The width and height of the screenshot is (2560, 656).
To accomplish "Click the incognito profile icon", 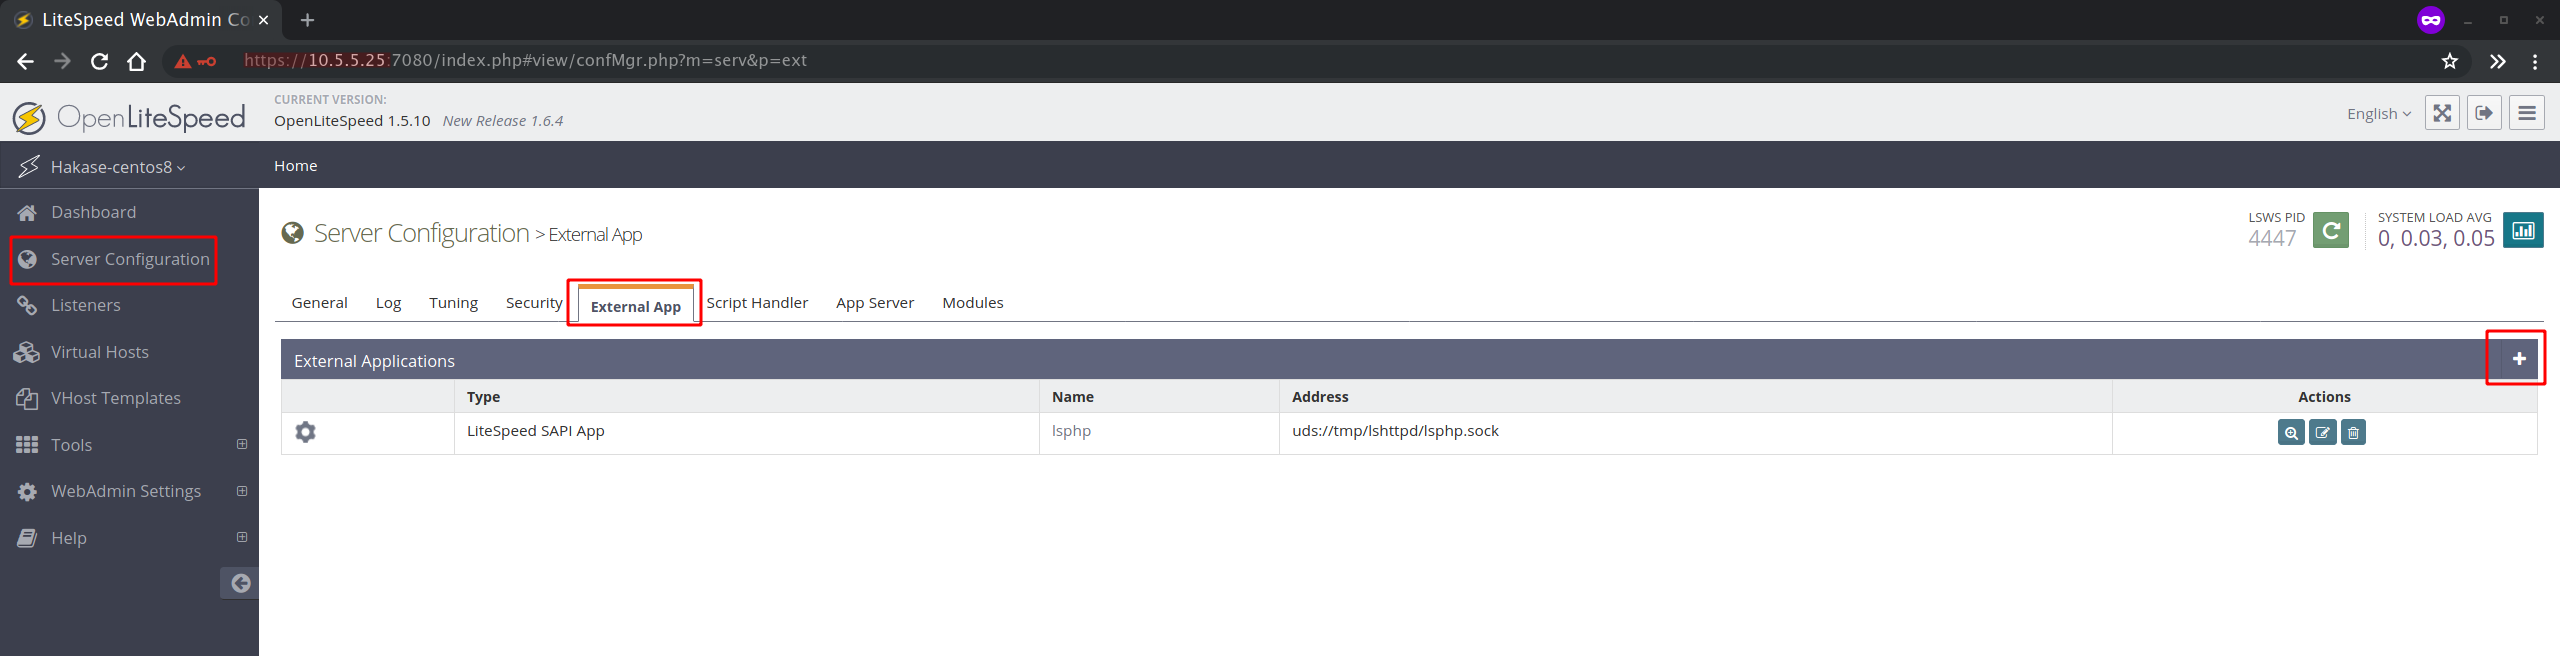I will point(2431,20).
